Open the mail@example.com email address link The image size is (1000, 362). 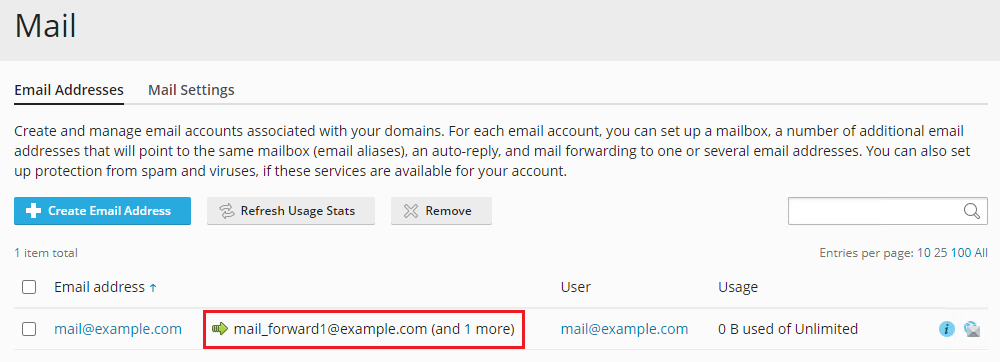[118, 329]
